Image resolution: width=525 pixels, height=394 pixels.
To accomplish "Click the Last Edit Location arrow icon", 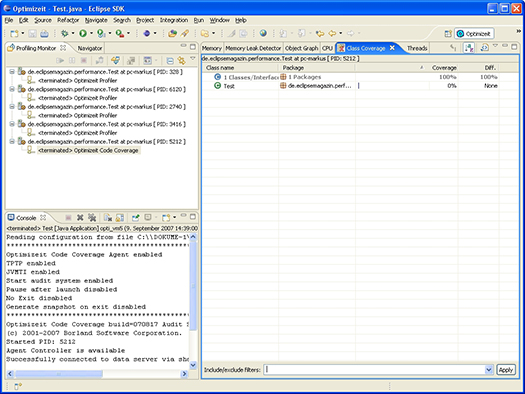I will [320, 33].
